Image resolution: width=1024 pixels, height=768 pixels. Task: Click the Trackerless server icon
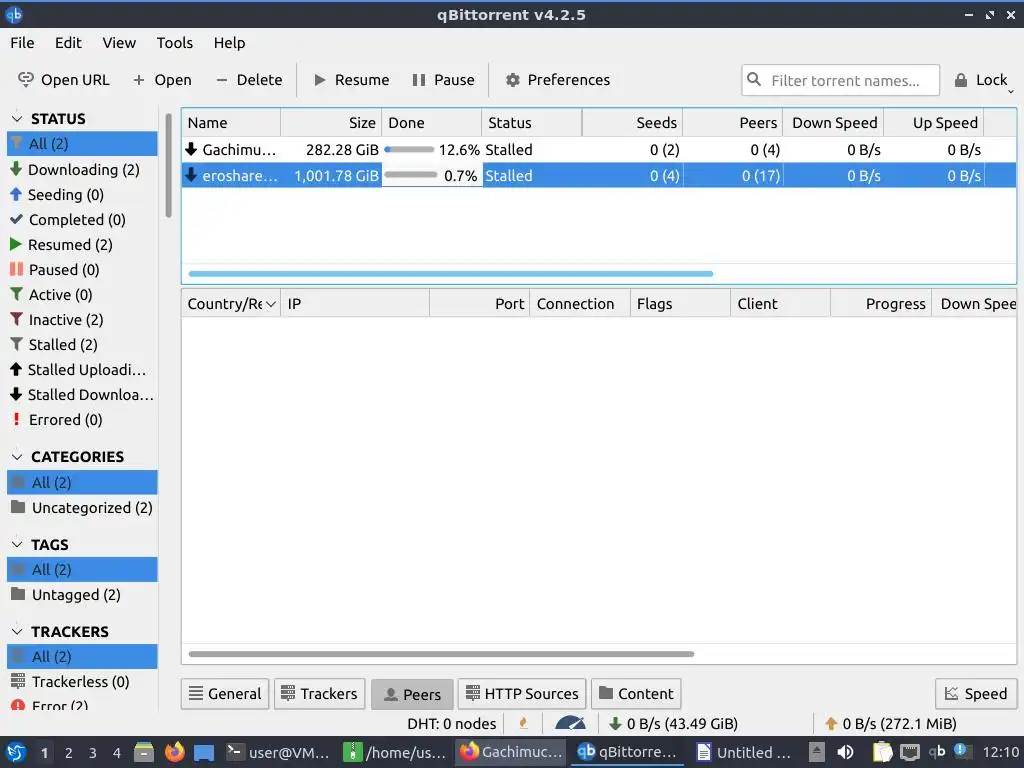(x=18, y=680)
